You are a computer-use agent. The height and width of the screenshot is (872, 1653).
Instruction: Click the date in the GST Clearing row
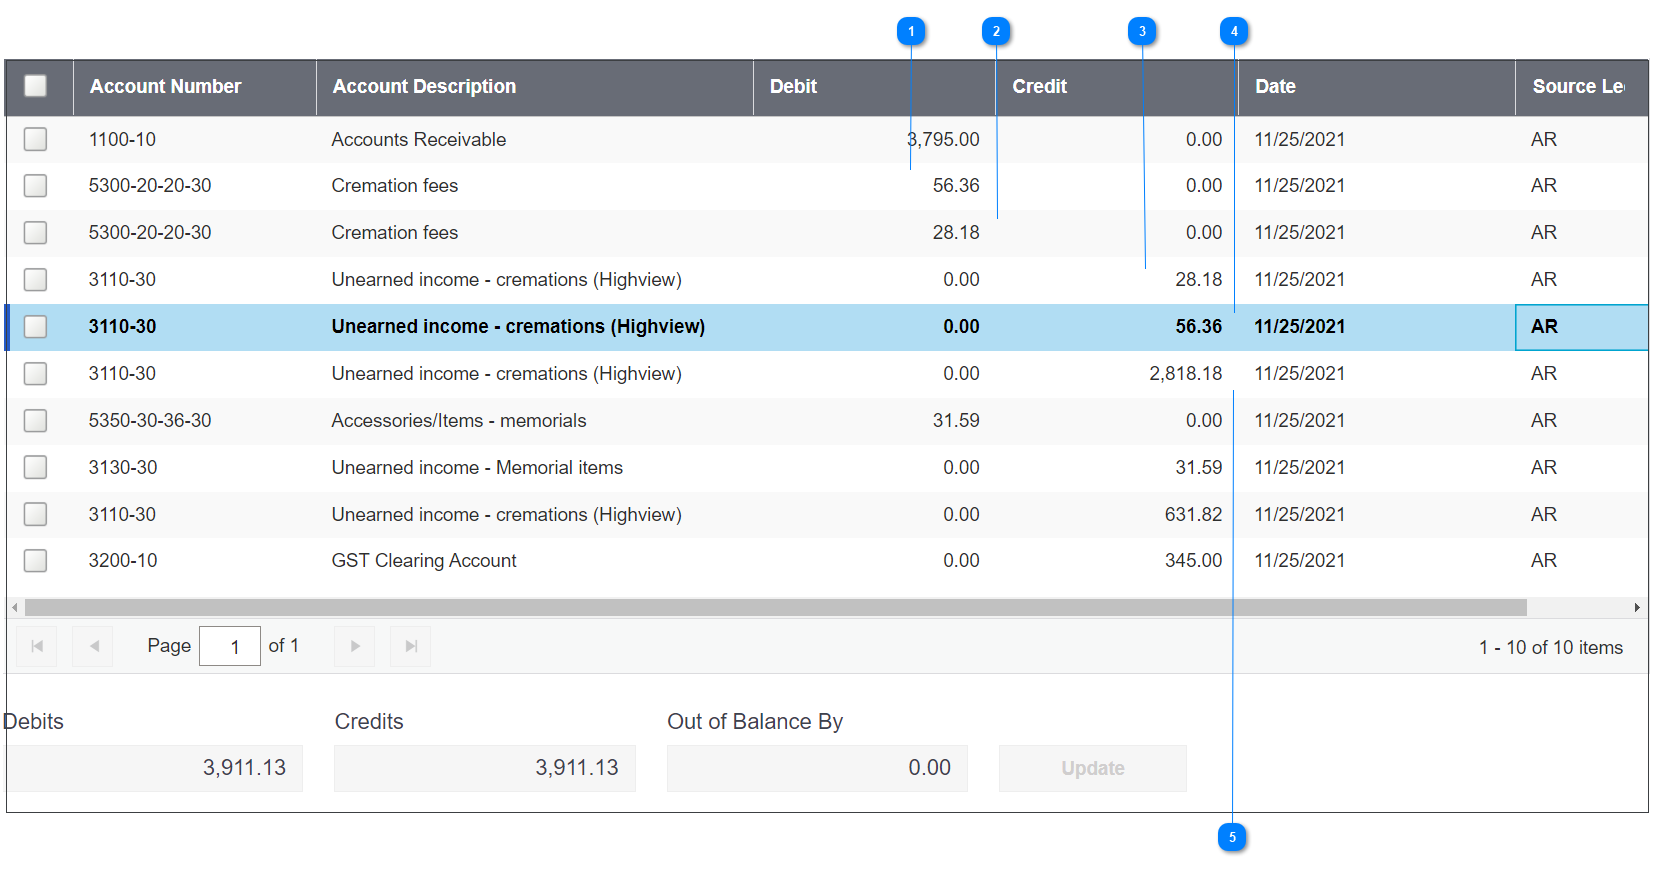coord(1299,560)
